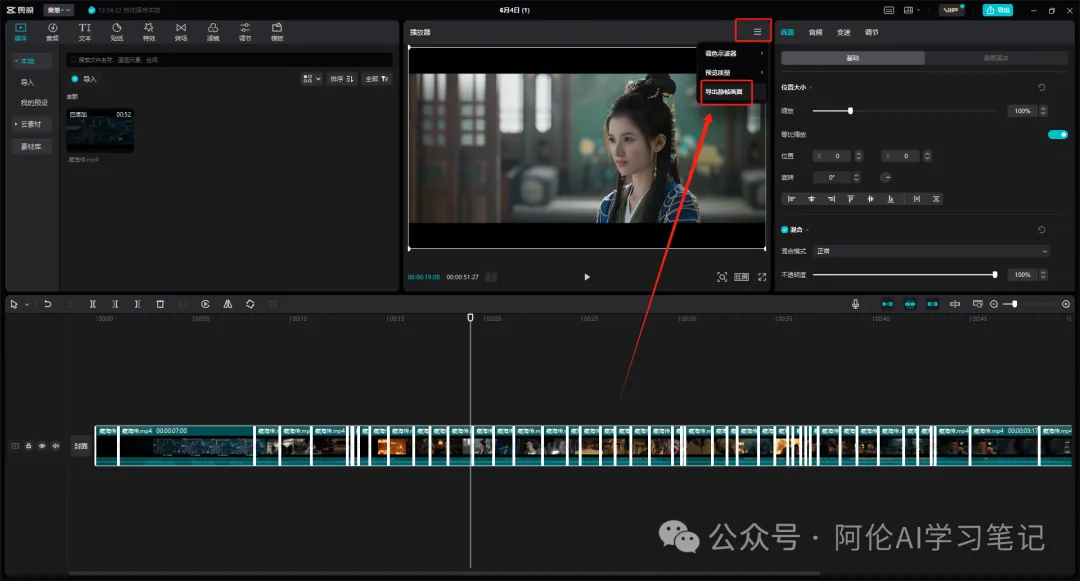Expand the 混合模式 blend mode dropdown
The height and width of the screenshot is (581, 1080).
point(932,251)
